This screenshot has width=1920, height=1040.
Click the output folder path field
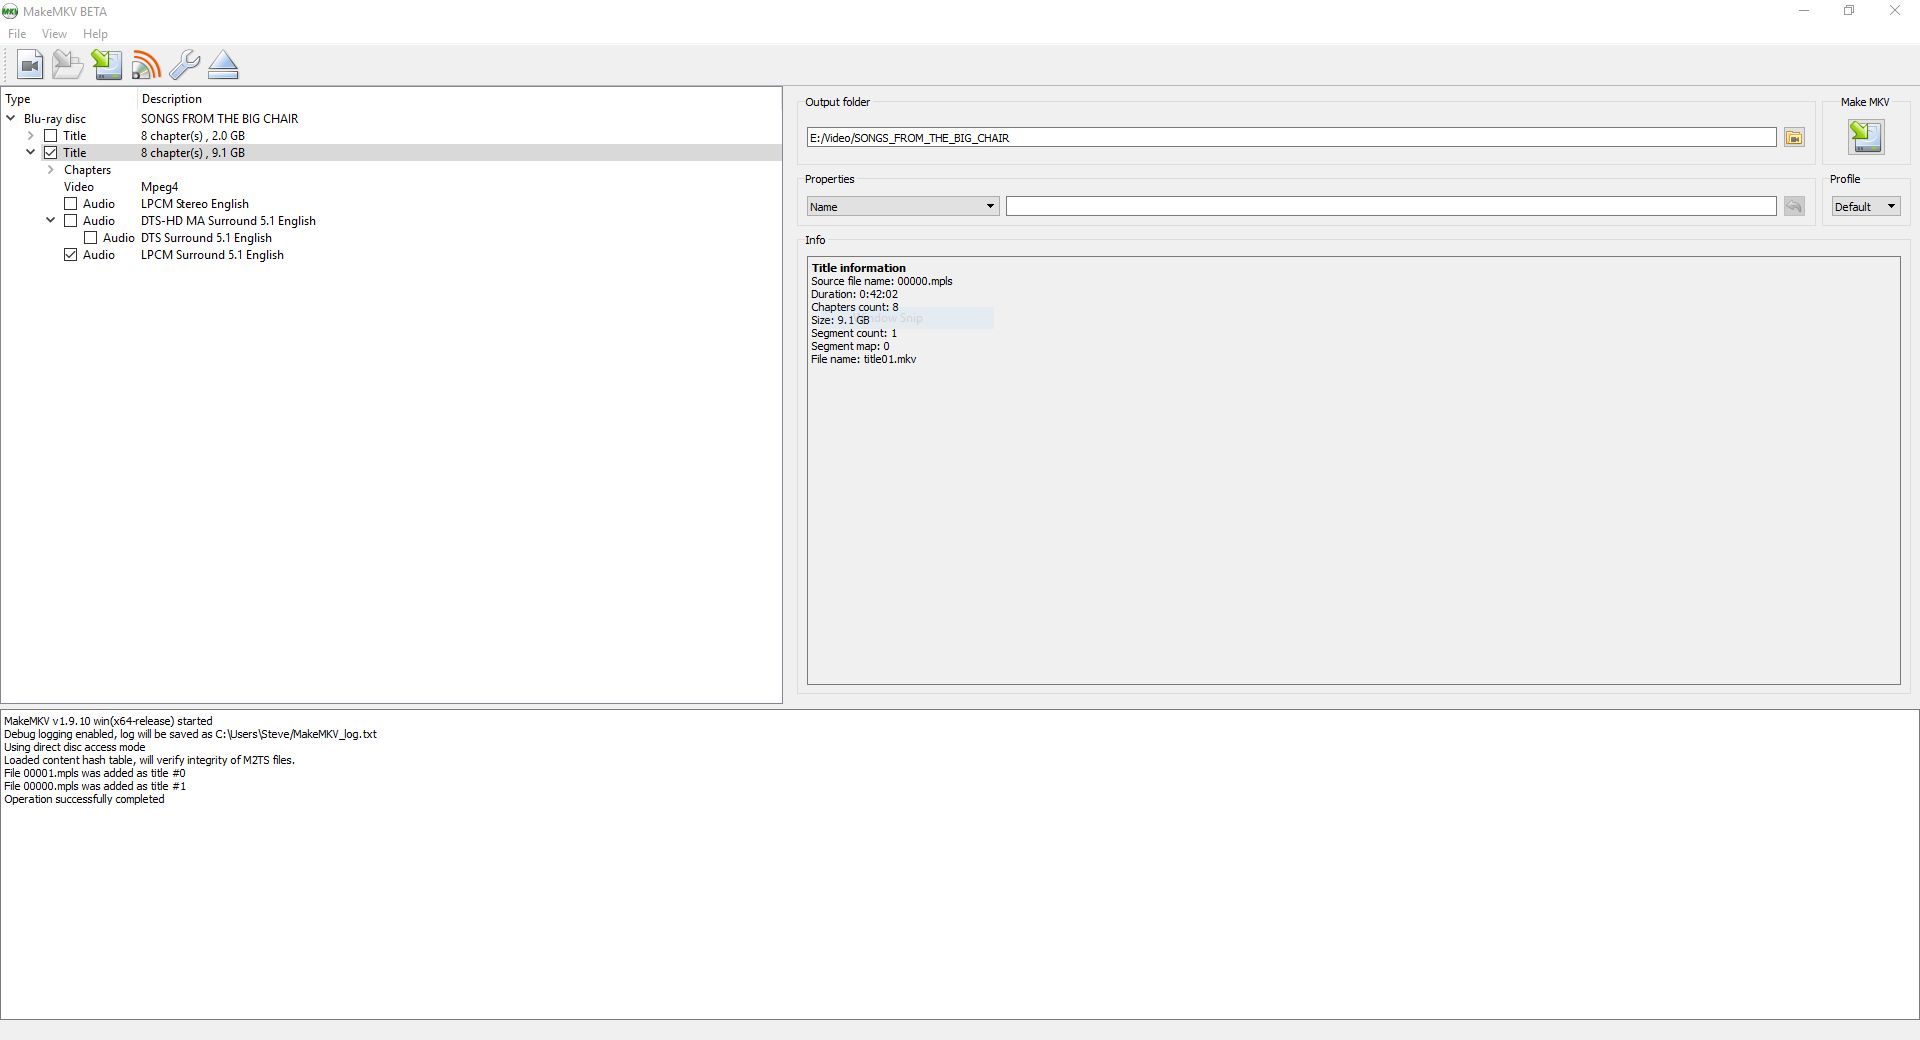[x=1291, y=138]
